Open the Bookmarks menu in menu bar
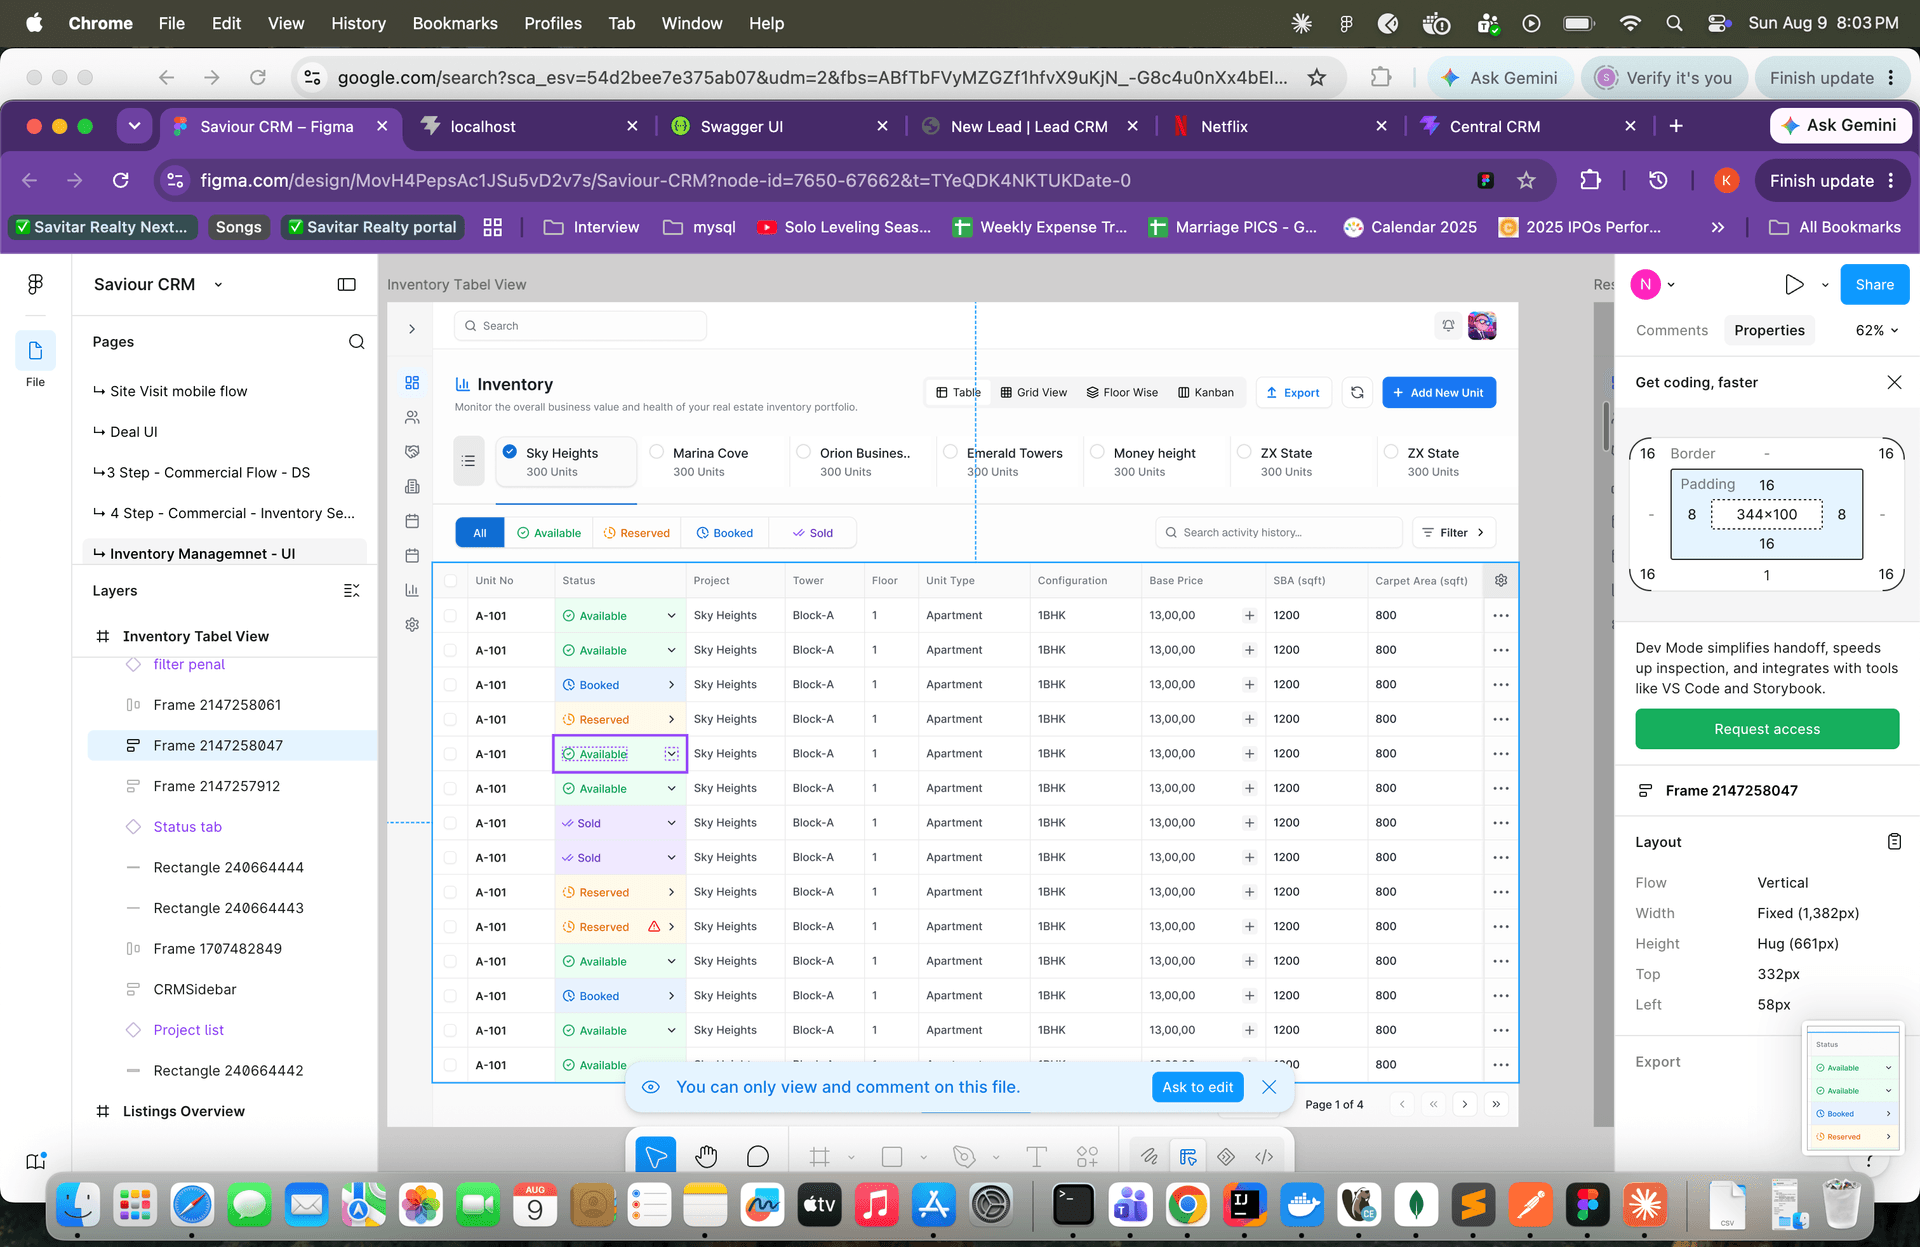1920x1247 pixels. coord(455,23)
